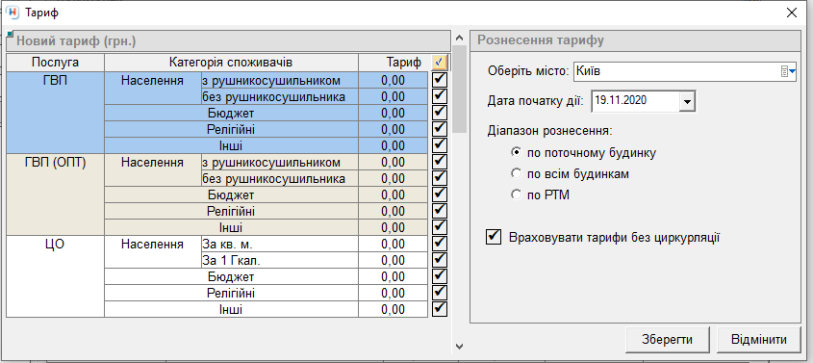Select the ГВП (ОПТ) service cell

[55, 194]
